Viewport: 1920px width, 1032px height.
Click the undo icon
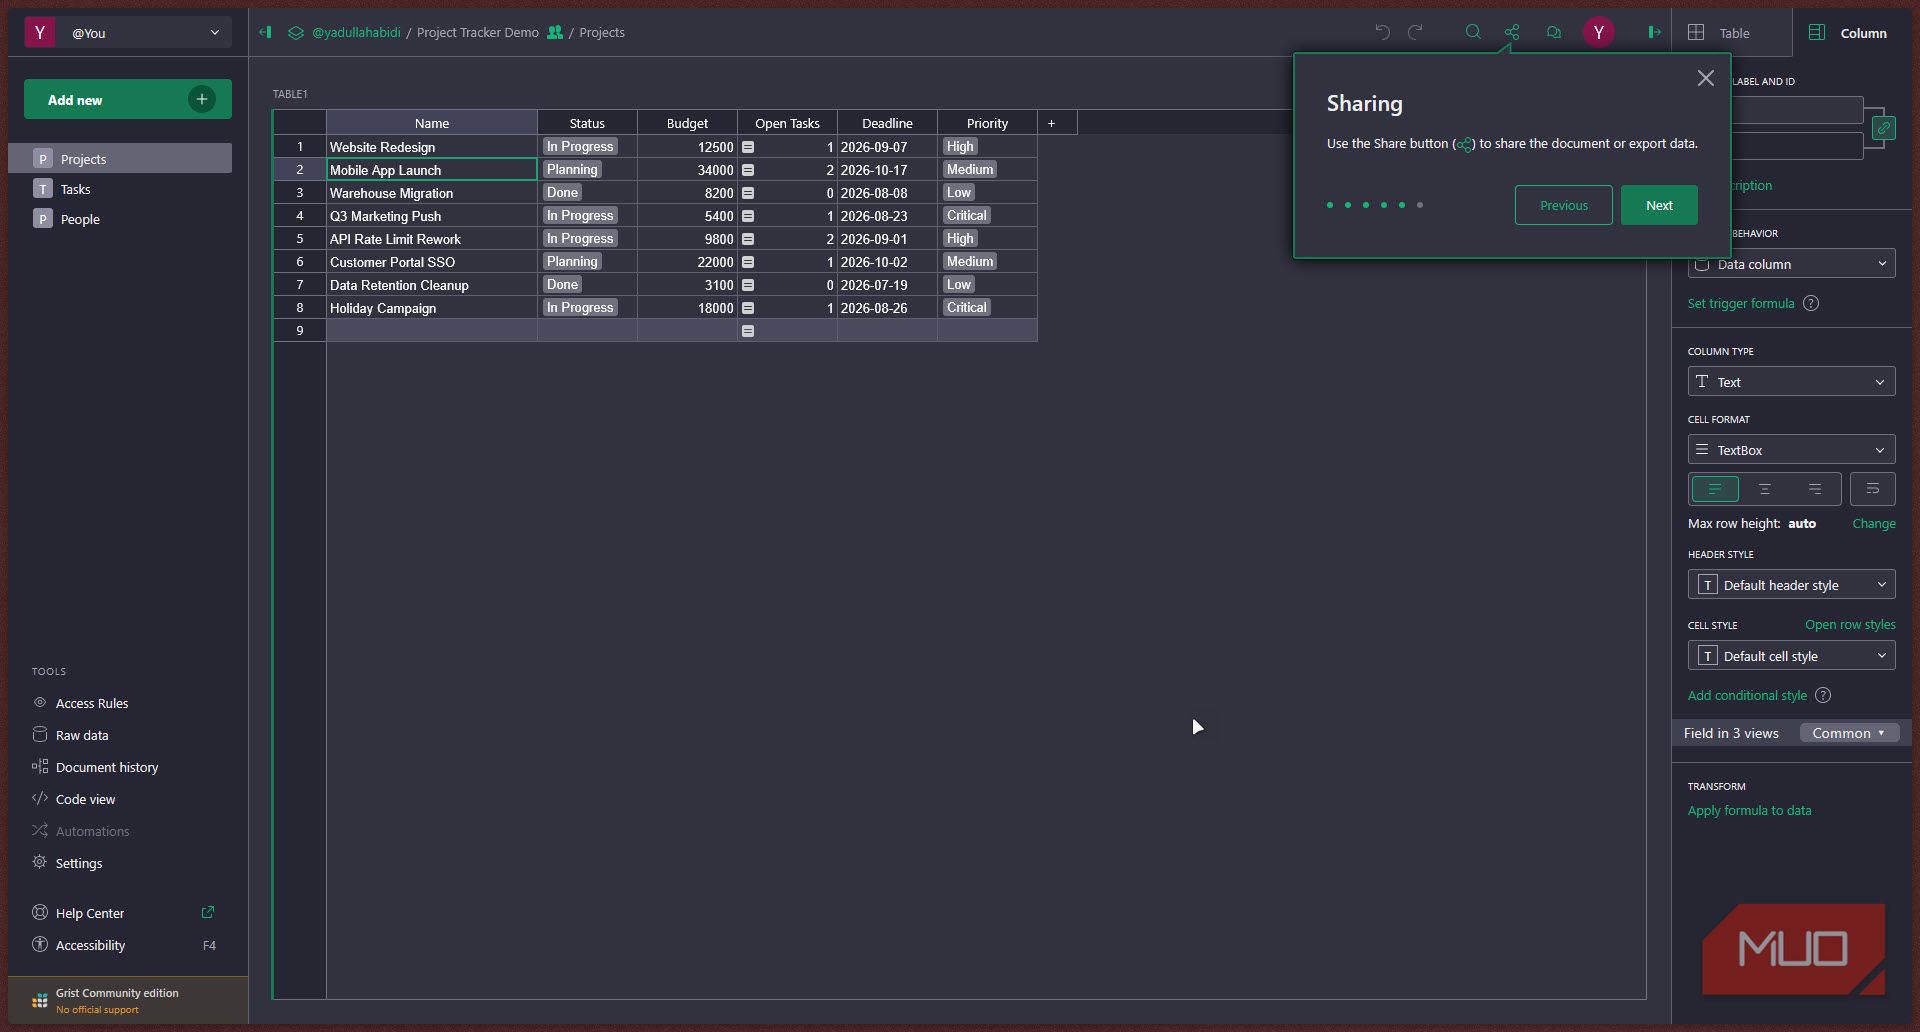1382,32
